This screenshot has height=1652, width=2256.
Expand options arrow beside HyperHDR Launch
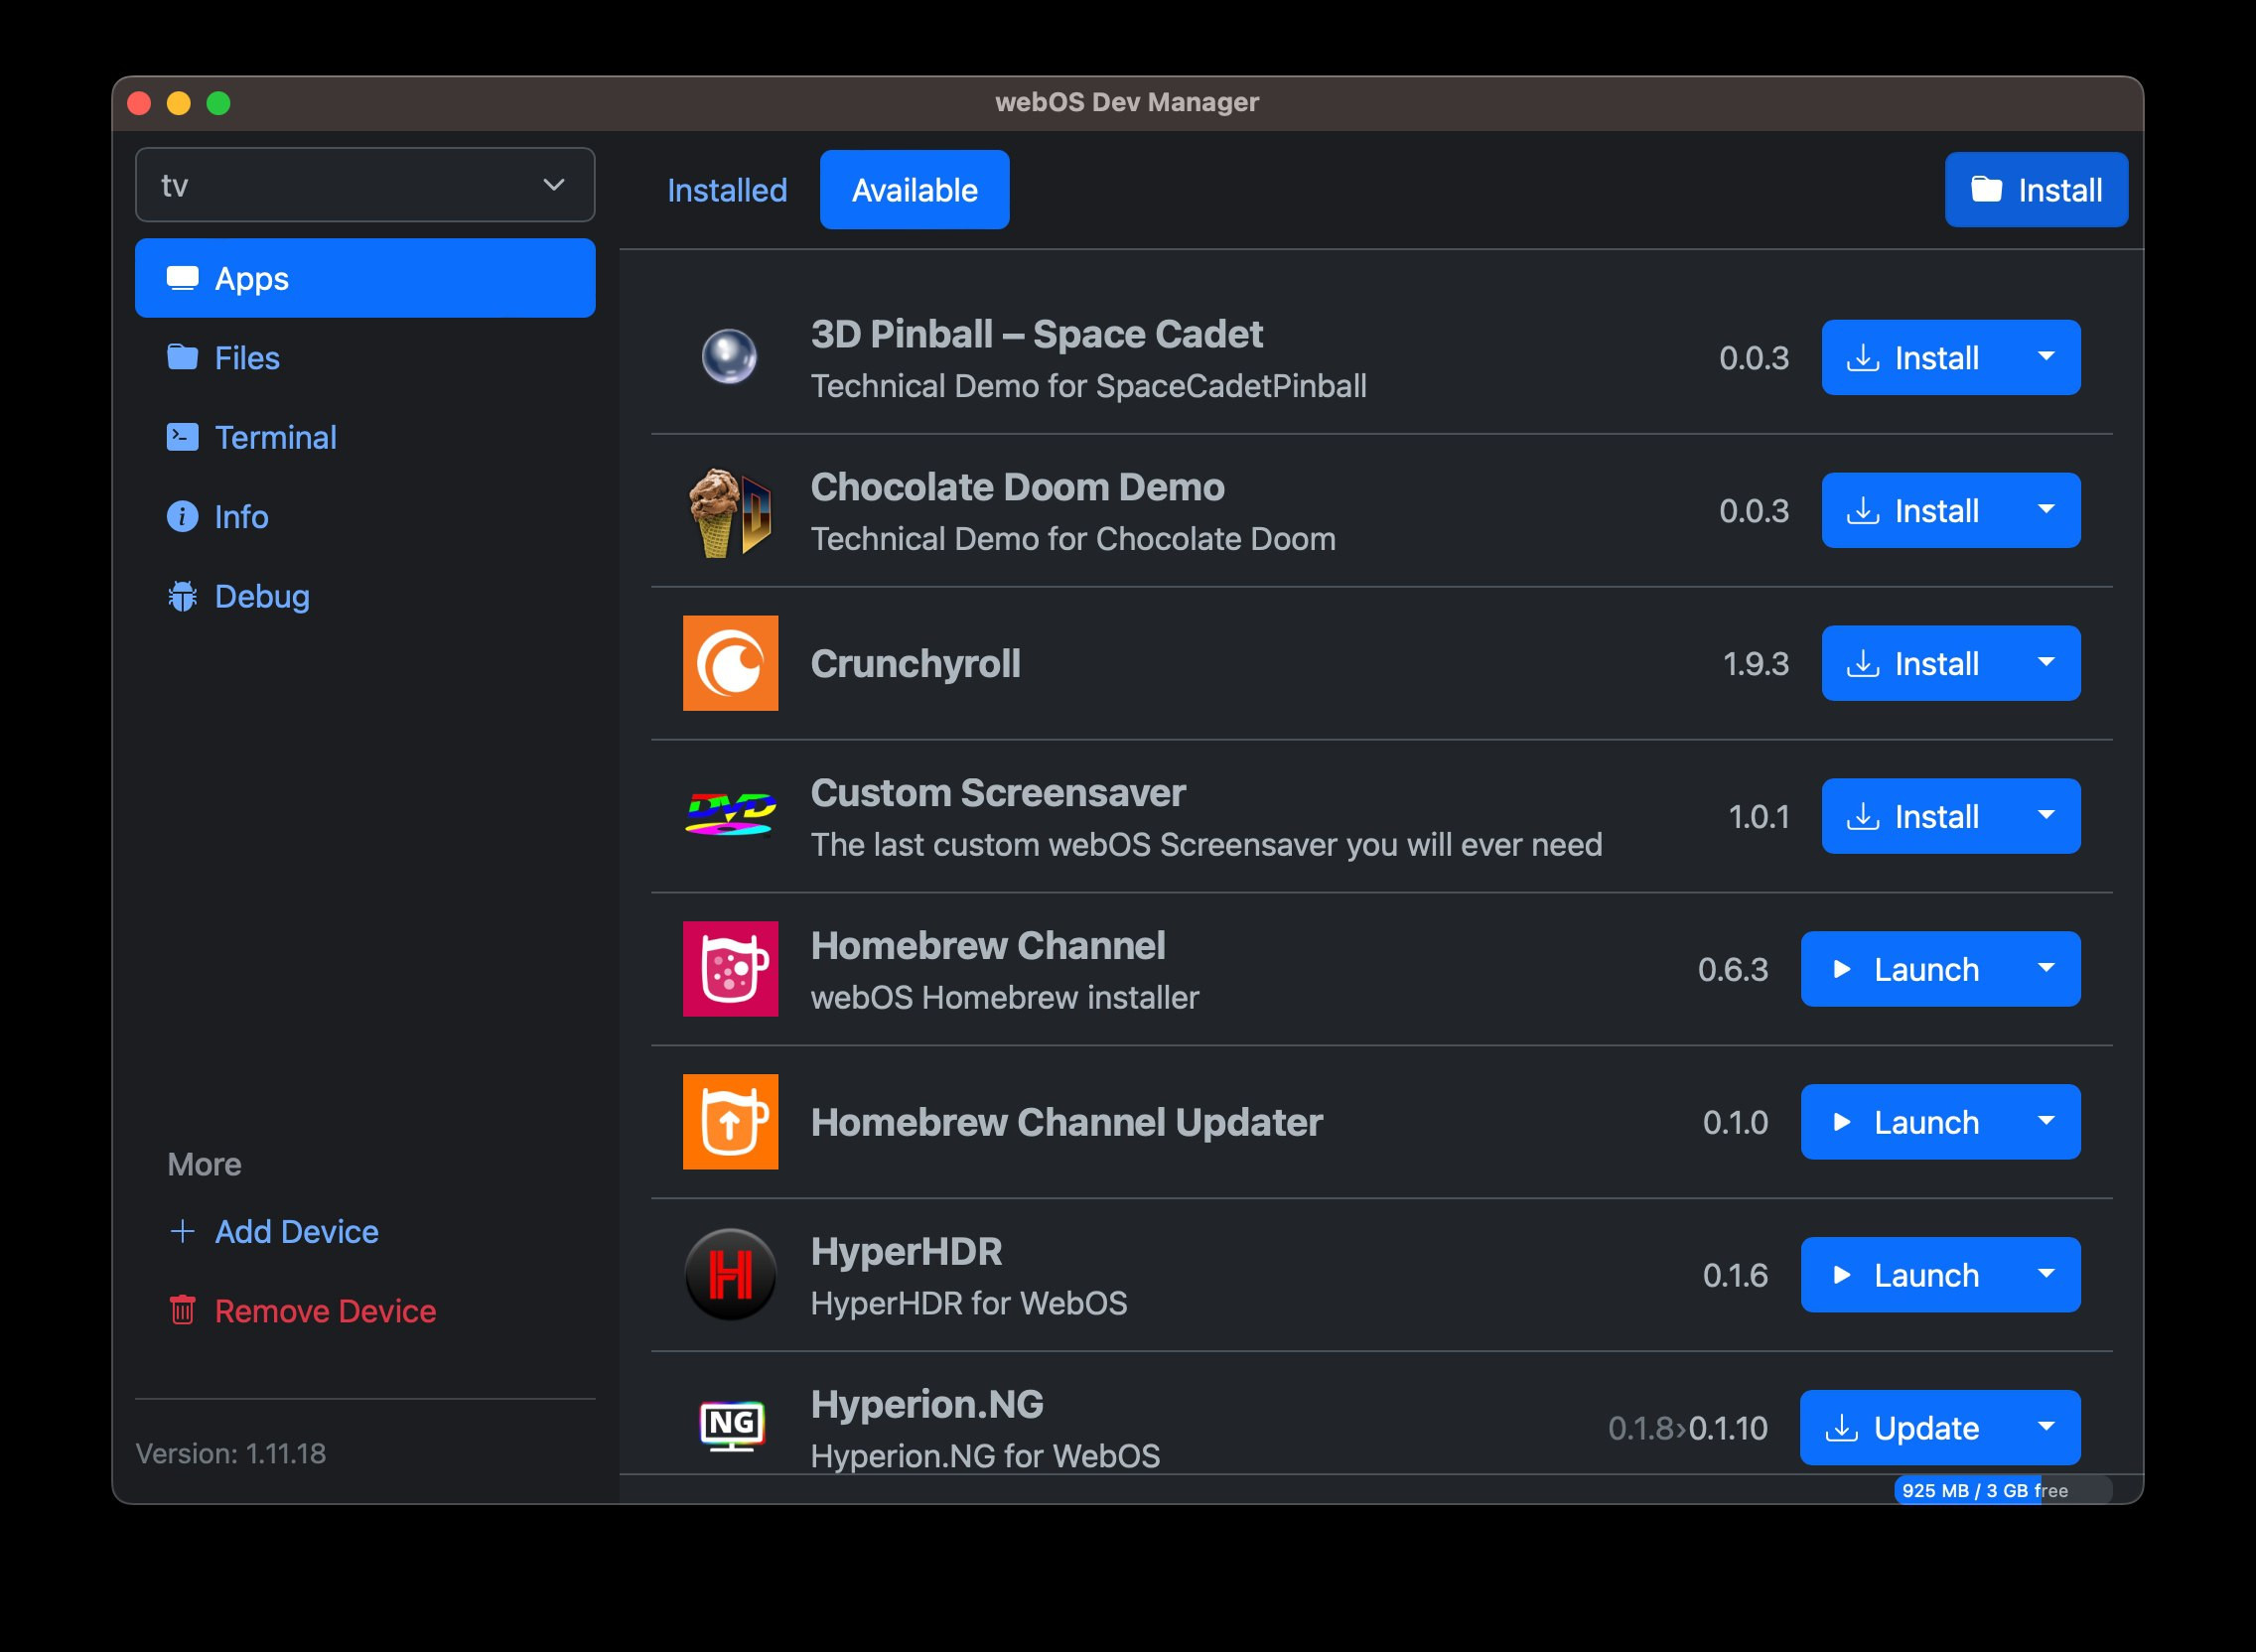point(2046,1275)
